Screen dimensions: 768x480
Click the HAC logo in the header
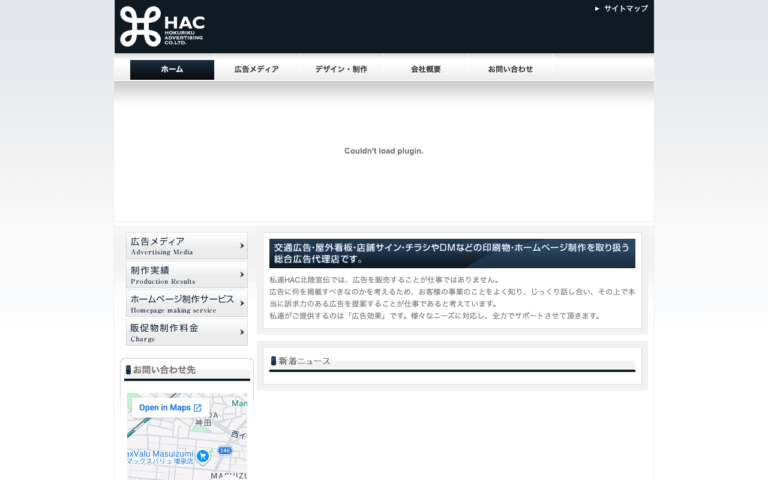pyautogui.click(x=162, y=26)
